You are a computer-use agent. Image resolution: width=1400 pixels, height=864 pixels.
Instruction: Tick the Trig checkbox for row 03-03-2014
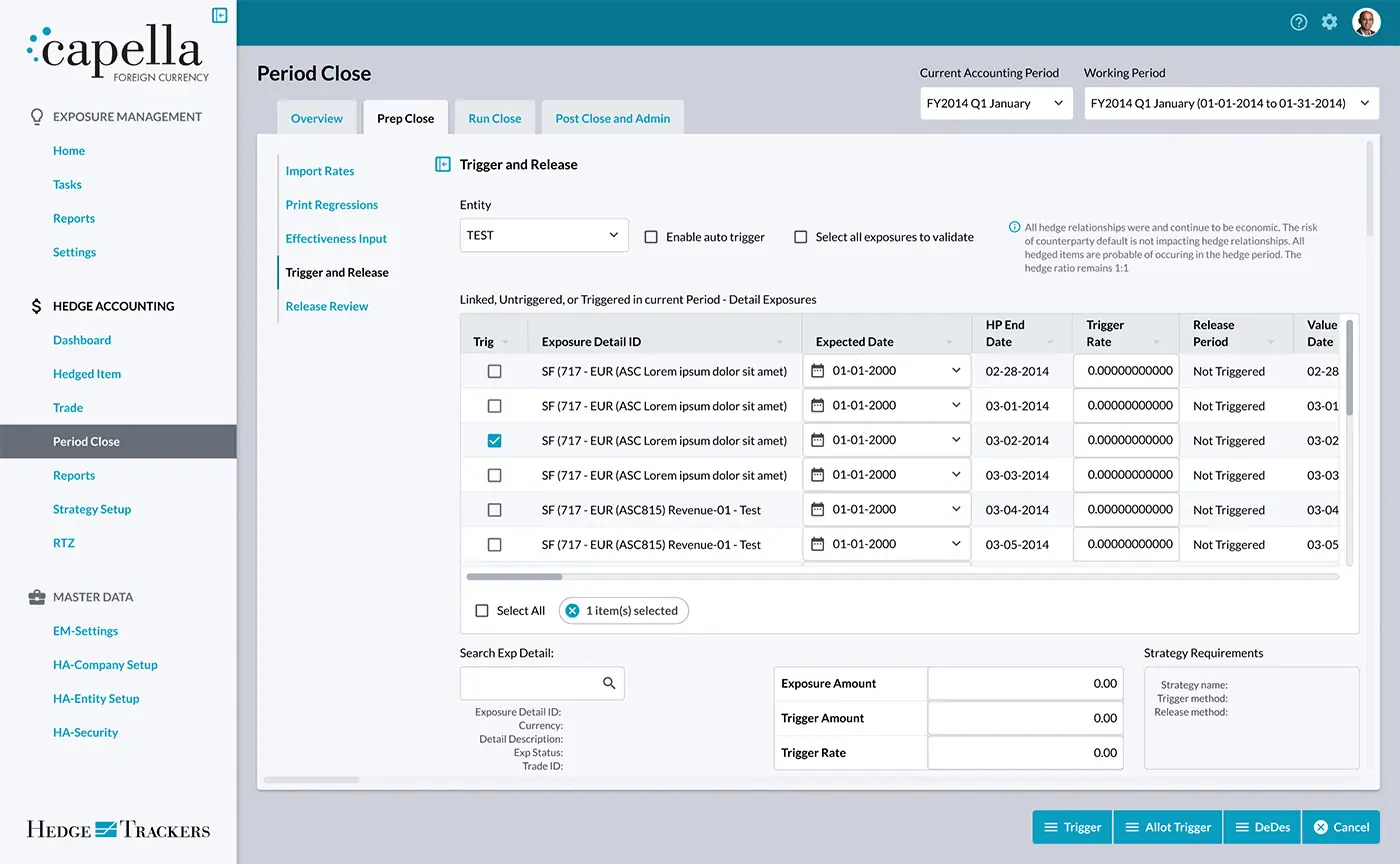point(494,475)
